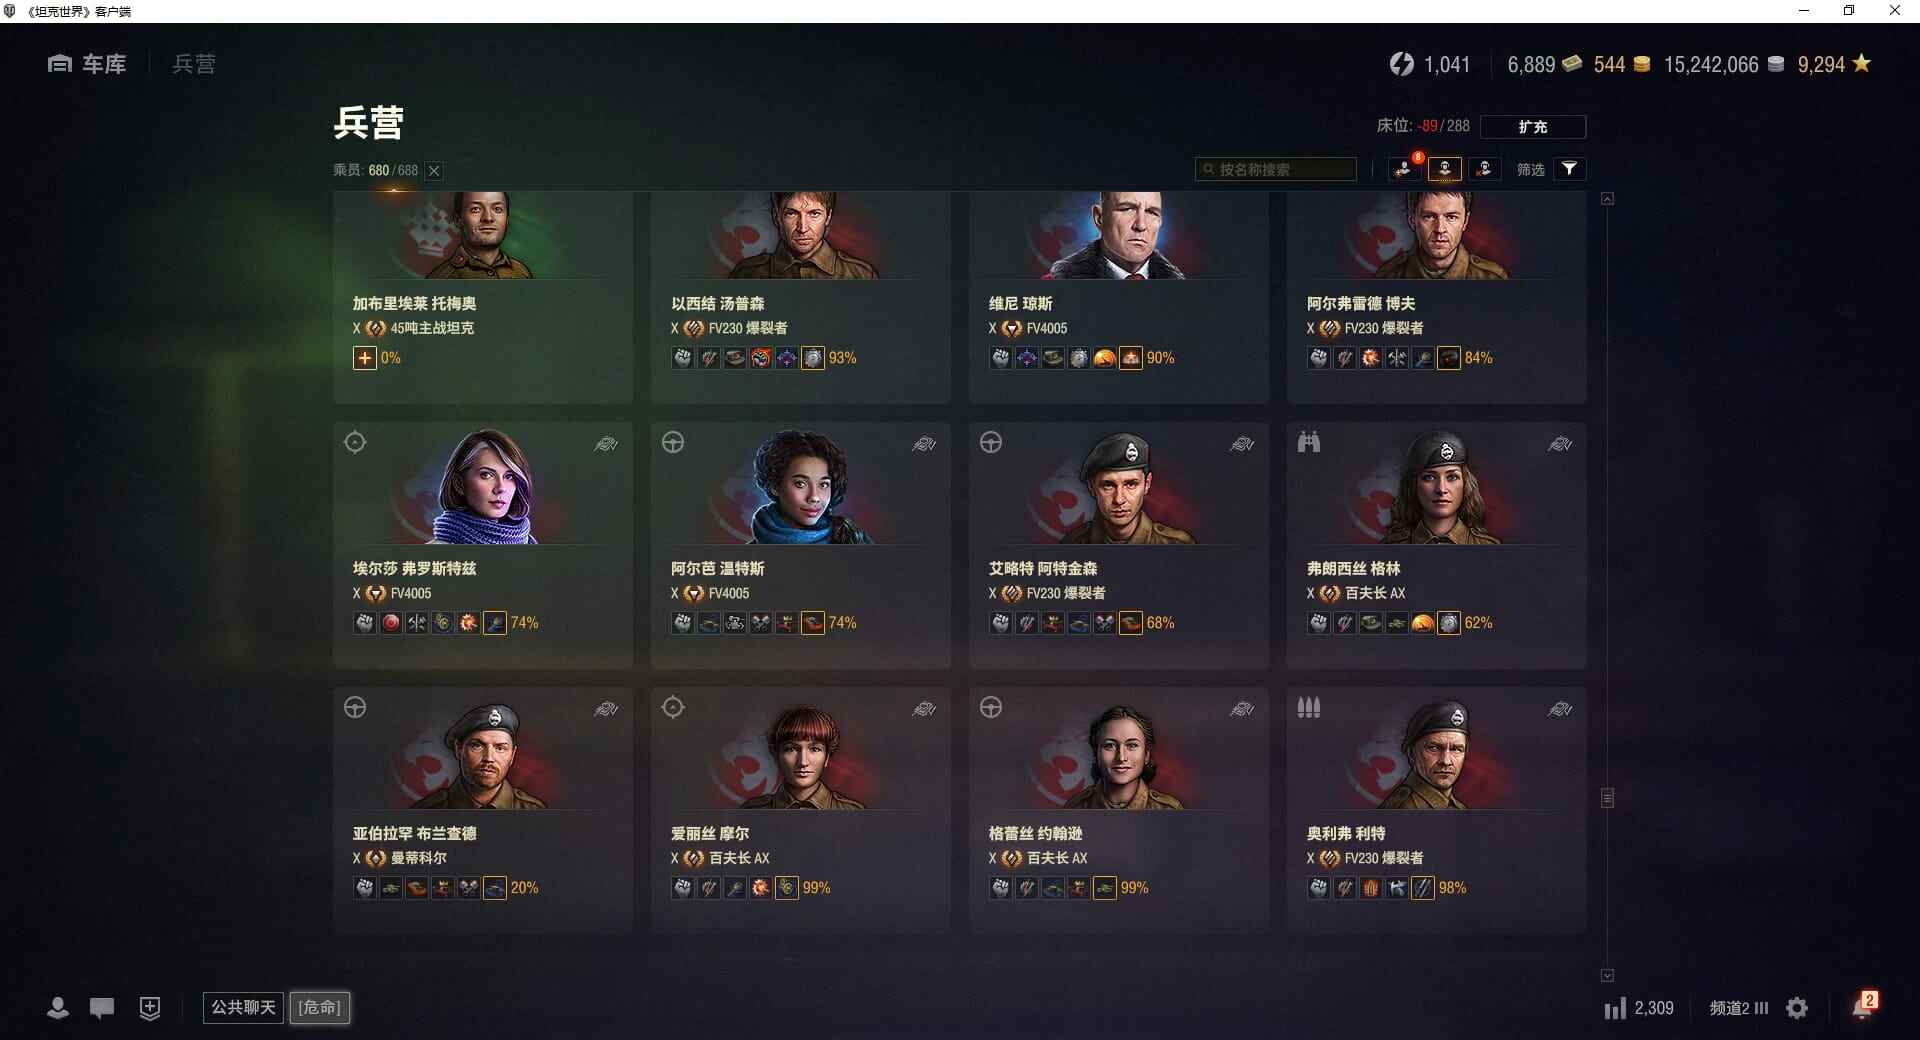Image resolution: width=1920 pixels, height=1040 pixels.
Task: Select the 埃尔莎 弗罗斯特兹 crew member portrait
Action: point(484,487)
